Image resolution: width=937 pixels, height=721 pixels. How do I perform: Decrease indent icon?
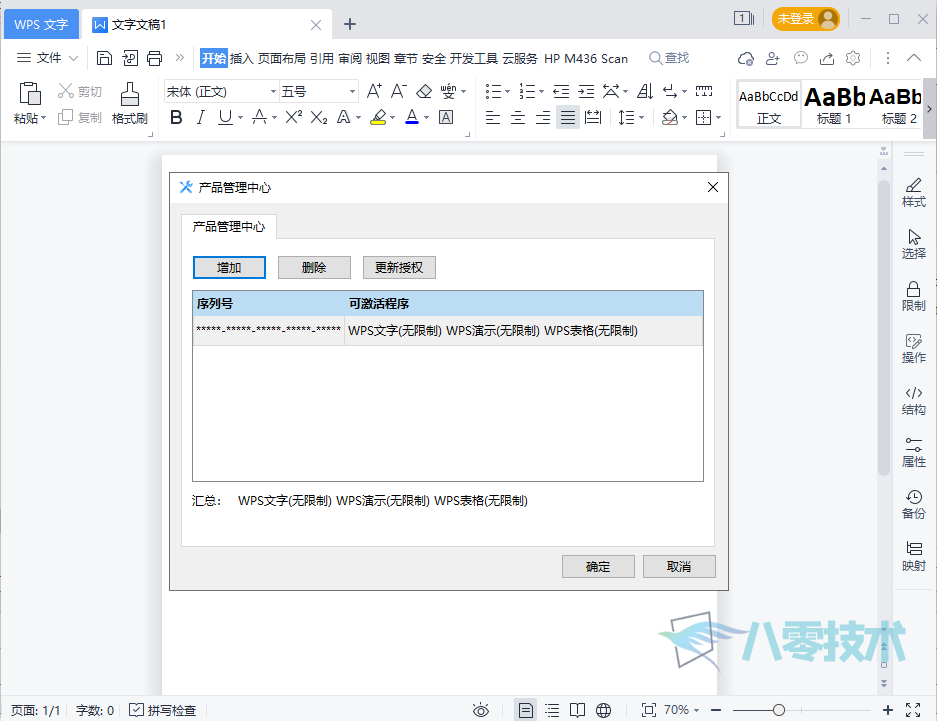pyautogui.click(x=561, y=91)
